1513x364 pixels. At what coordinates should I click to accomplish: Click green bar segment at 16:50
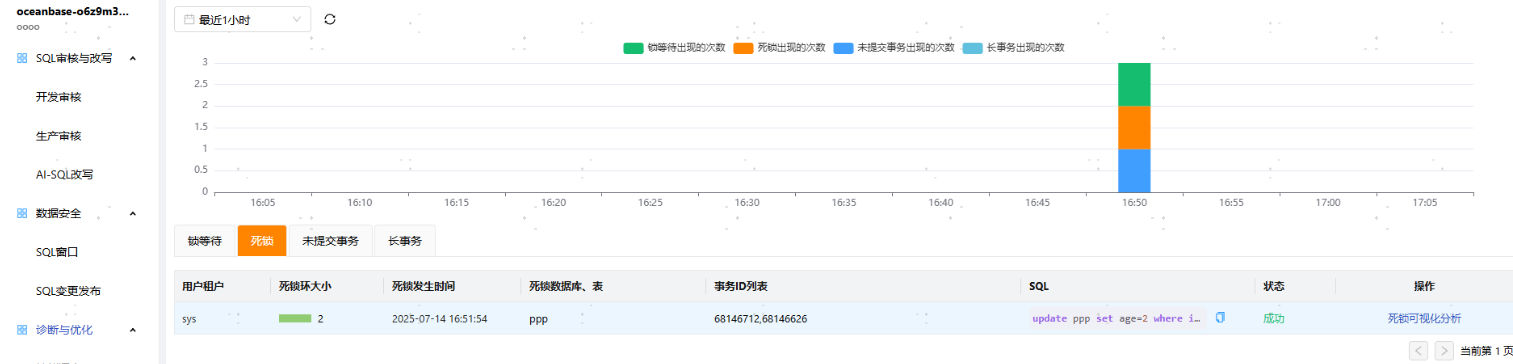pyautogui.click(x=1134, y=84)
